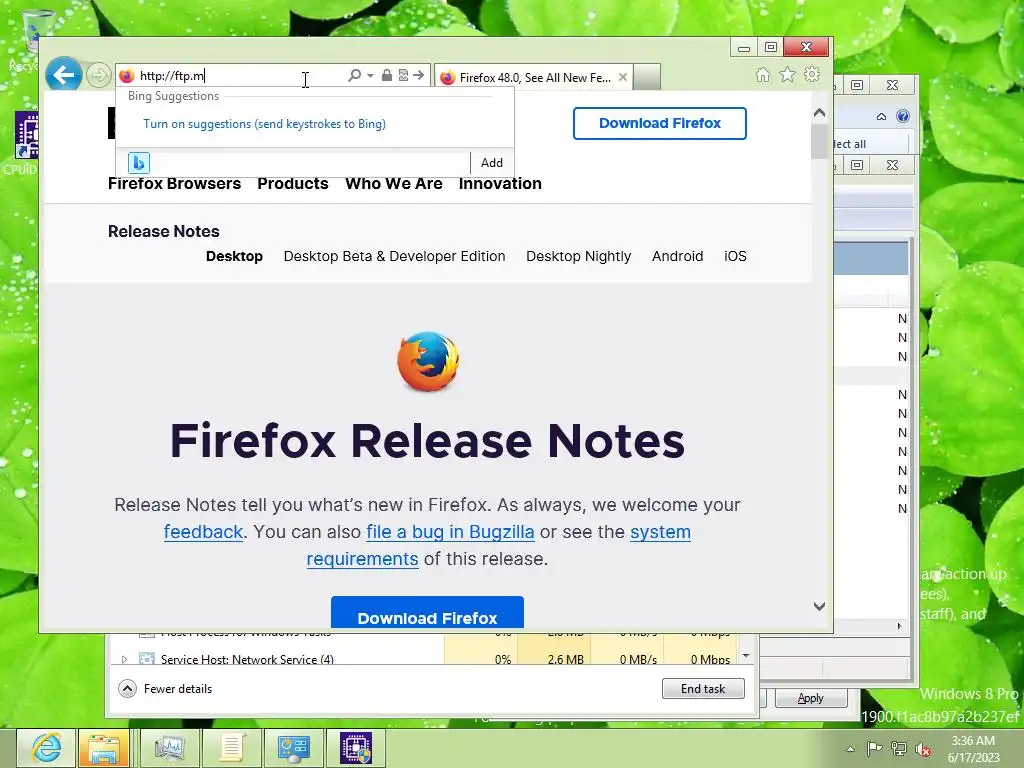The width and height of the screenshot is (1024, 768).
Task: Click the Task Manager list scroll down arrow
Action: coord(746,656)
